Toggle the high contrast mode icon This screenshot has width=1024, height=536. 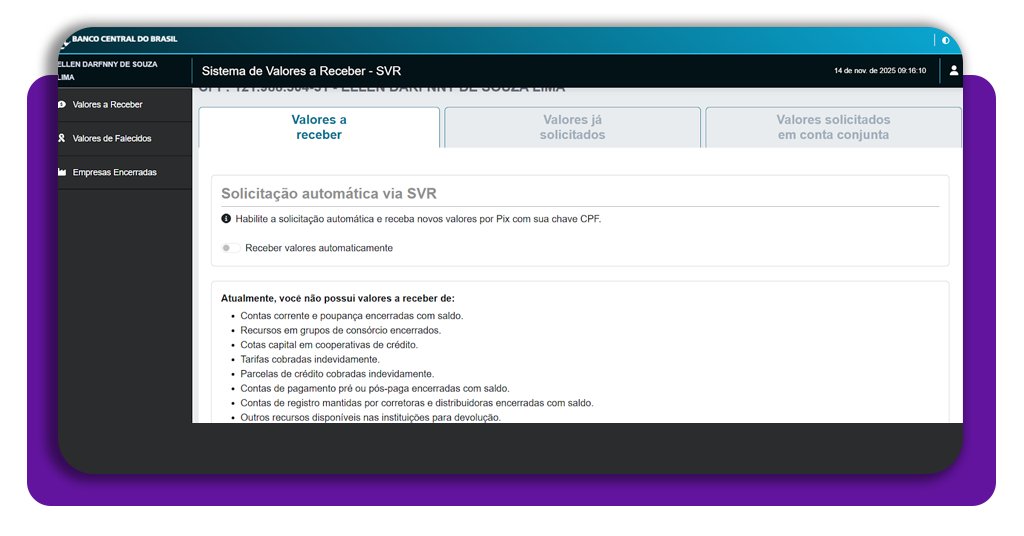(x=946, y=40)
